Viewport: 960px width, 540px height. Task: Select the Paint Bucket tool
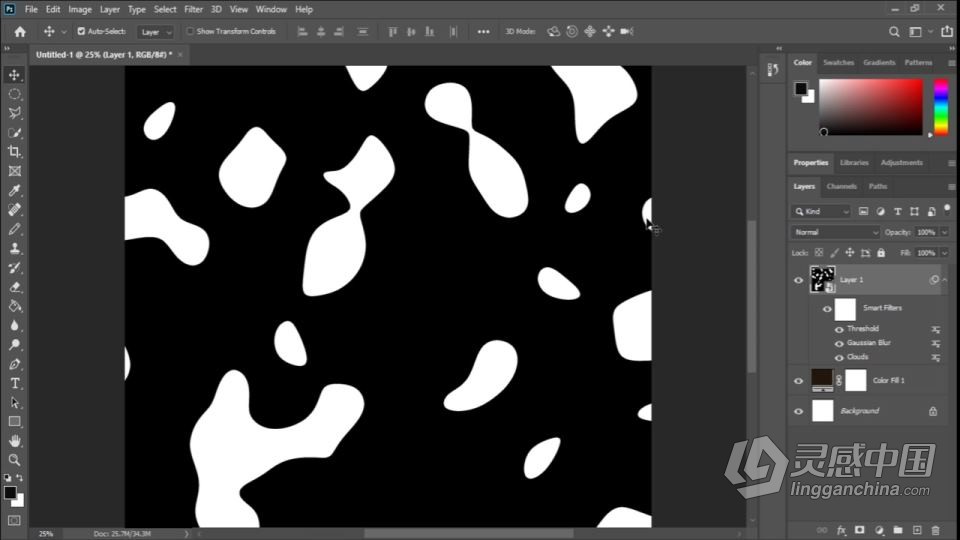coord(14,306)
